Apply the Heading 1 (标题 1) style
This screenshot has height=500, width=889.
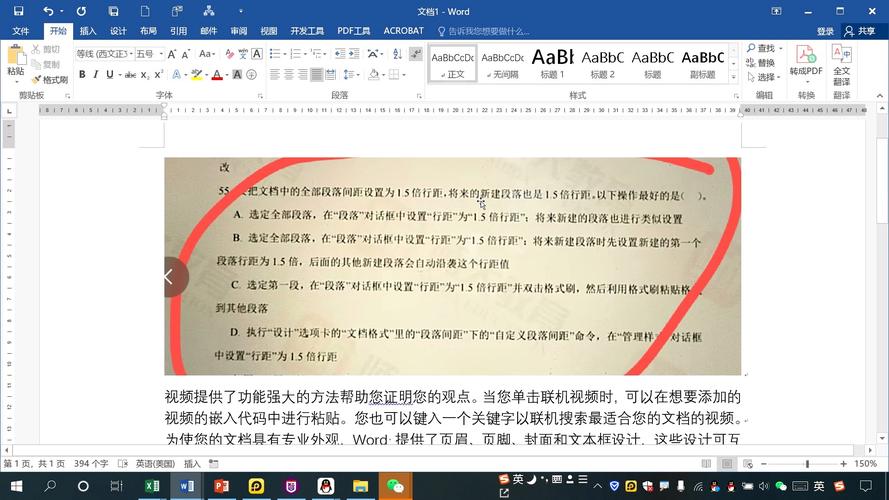pyautogui.click(x=553, y=63)
